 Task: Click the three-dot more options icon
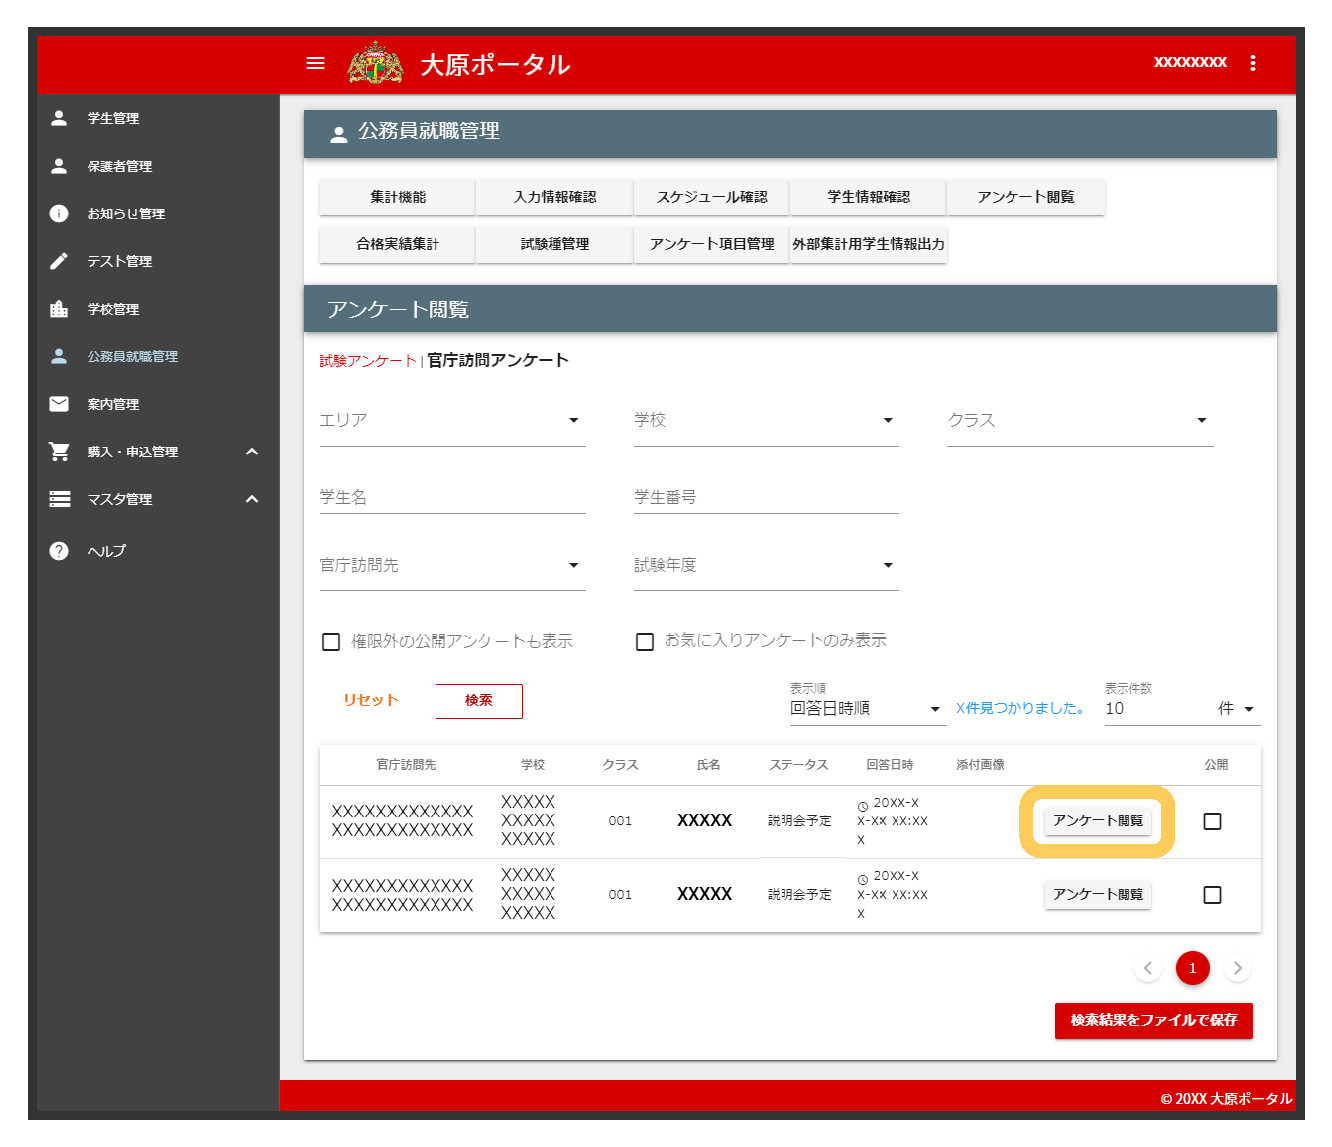[x=1252, y=63]
